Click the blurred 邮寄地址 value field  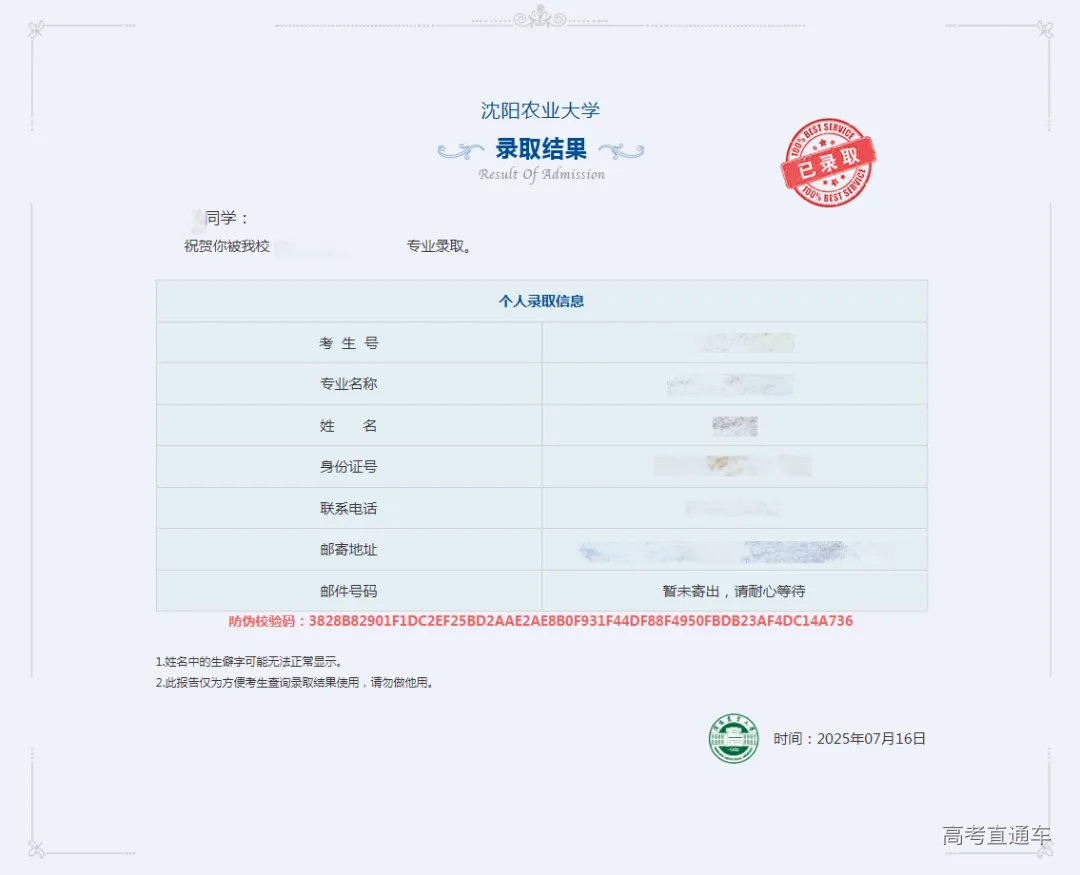point(733,550)
